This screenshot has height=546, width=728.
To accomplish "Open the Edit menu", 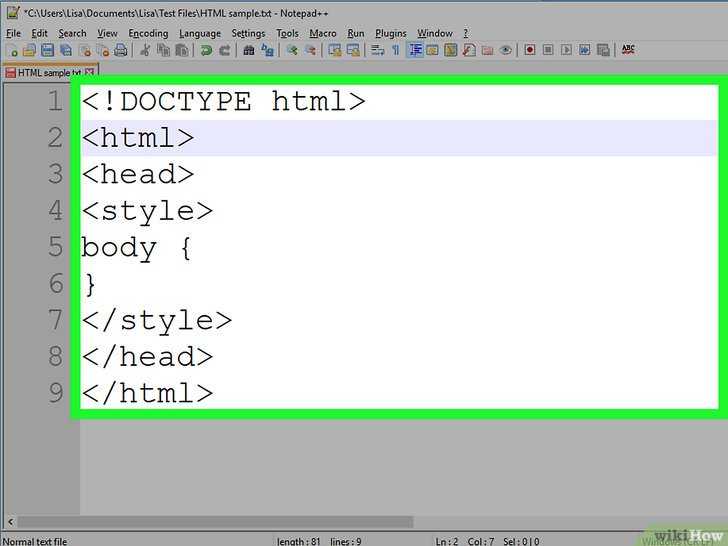I will 39,33.
